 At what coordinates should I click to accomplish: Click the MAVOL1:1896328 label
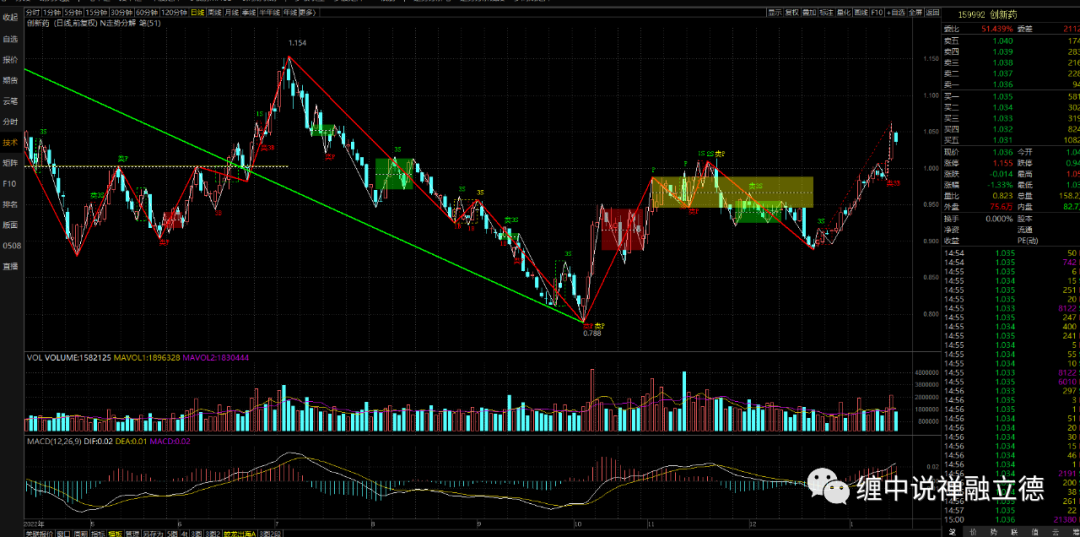coord(147,358)
